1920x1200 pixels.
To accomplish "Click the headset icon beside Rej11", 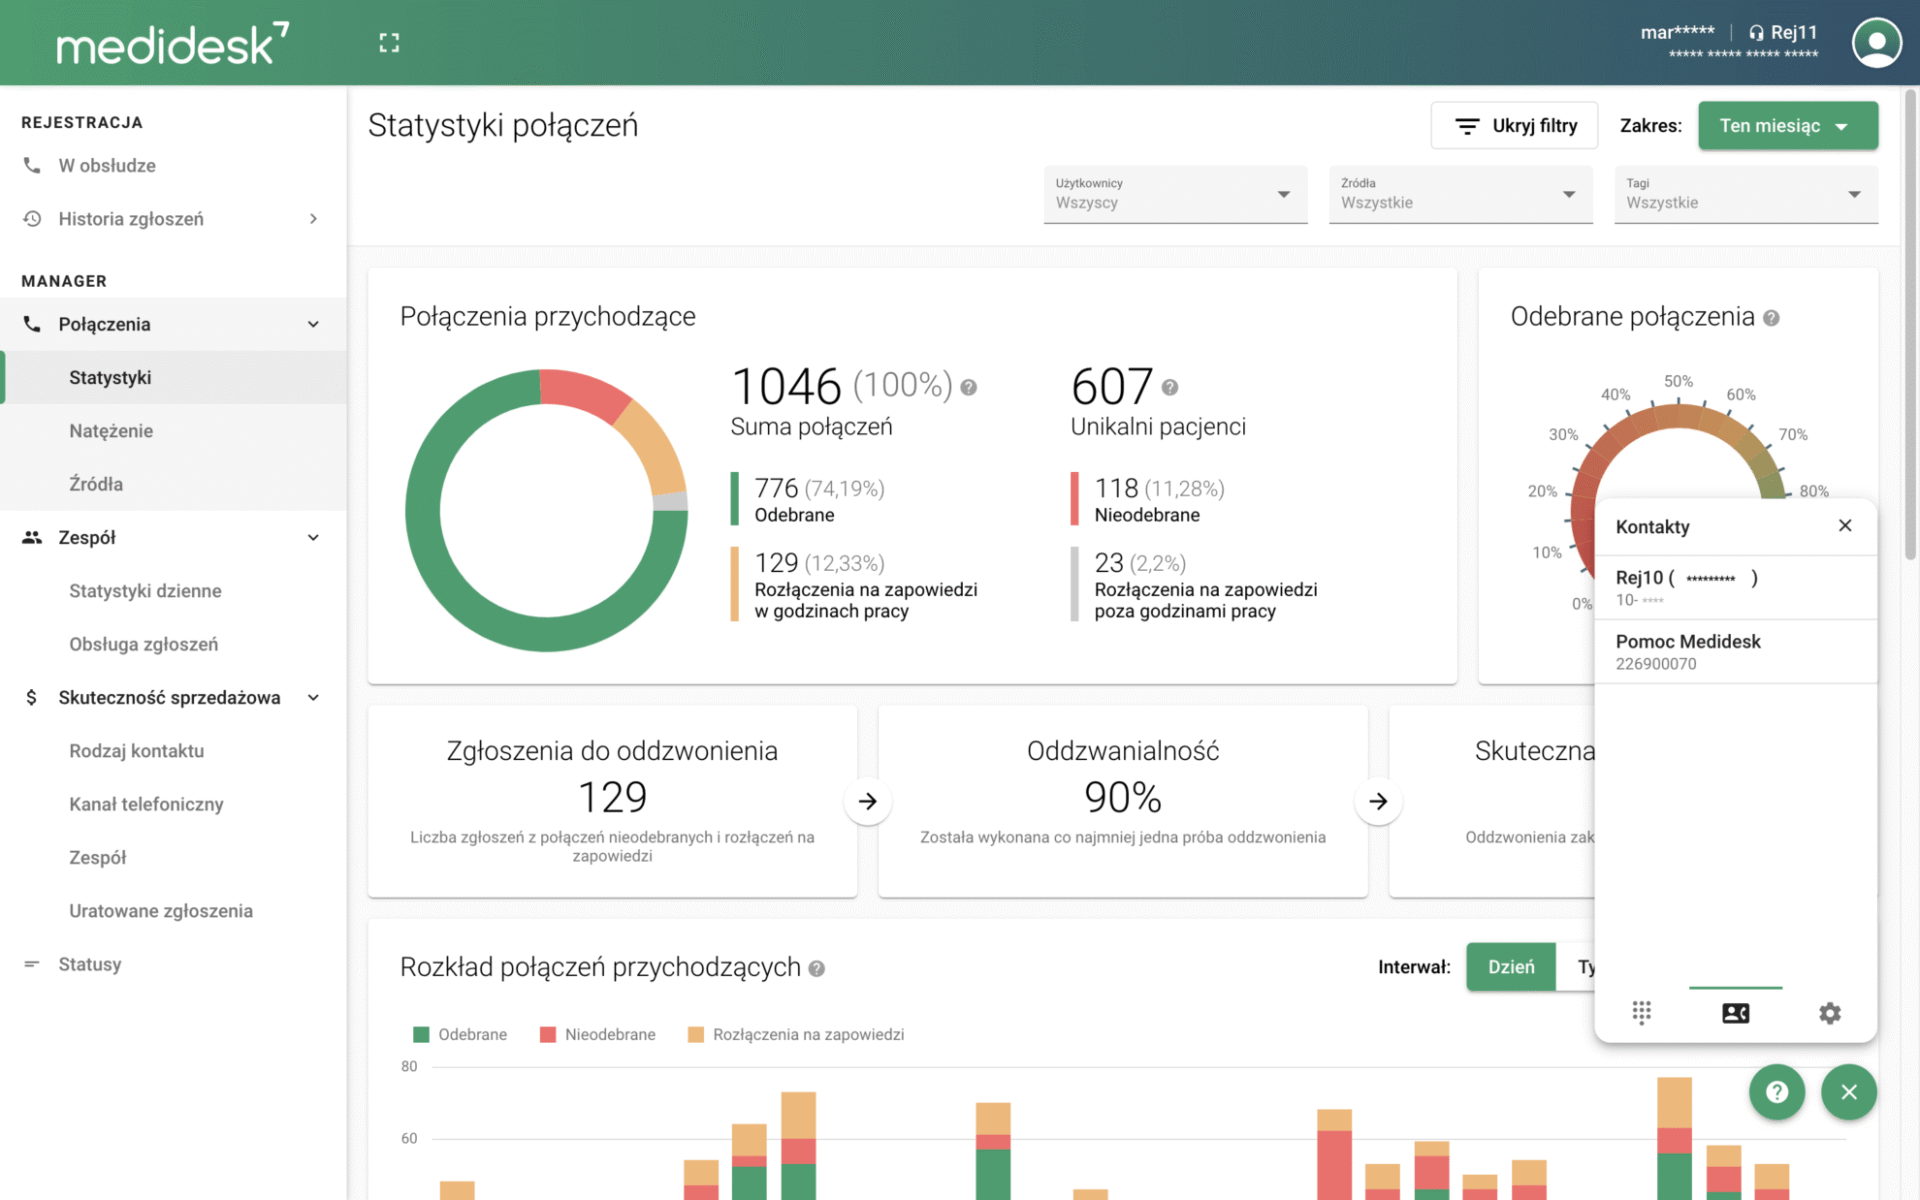I will 1756,33.
